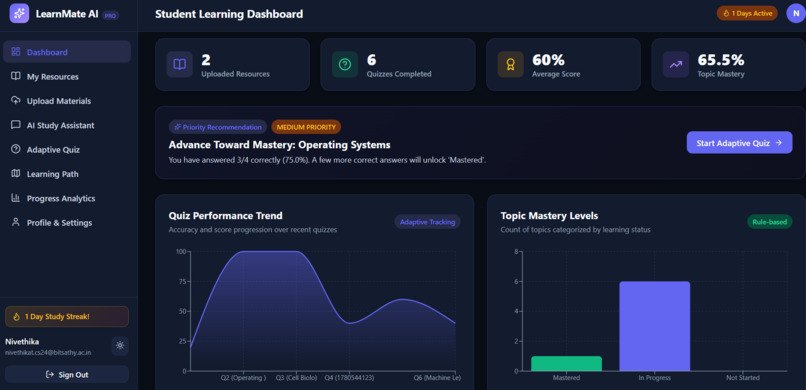Click the Adaptive Tracking badge
Screen dimensions: 806x390
428,221
